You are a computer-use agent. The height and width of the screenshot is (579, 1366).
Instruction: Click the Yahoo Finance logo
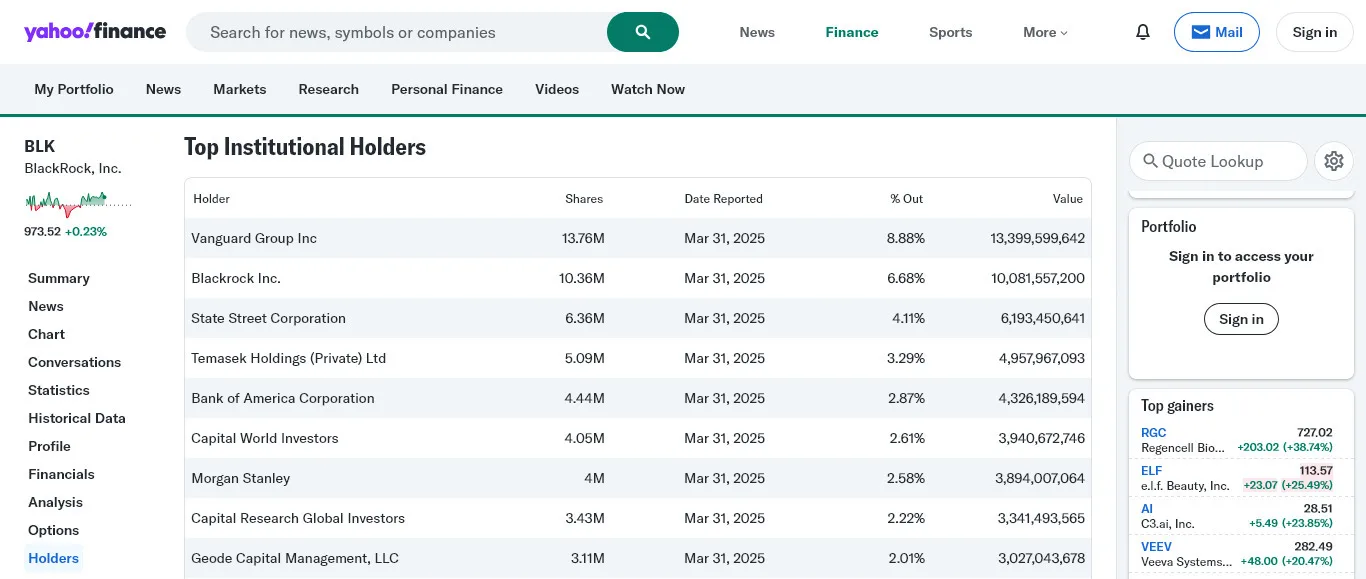(95, 31)
